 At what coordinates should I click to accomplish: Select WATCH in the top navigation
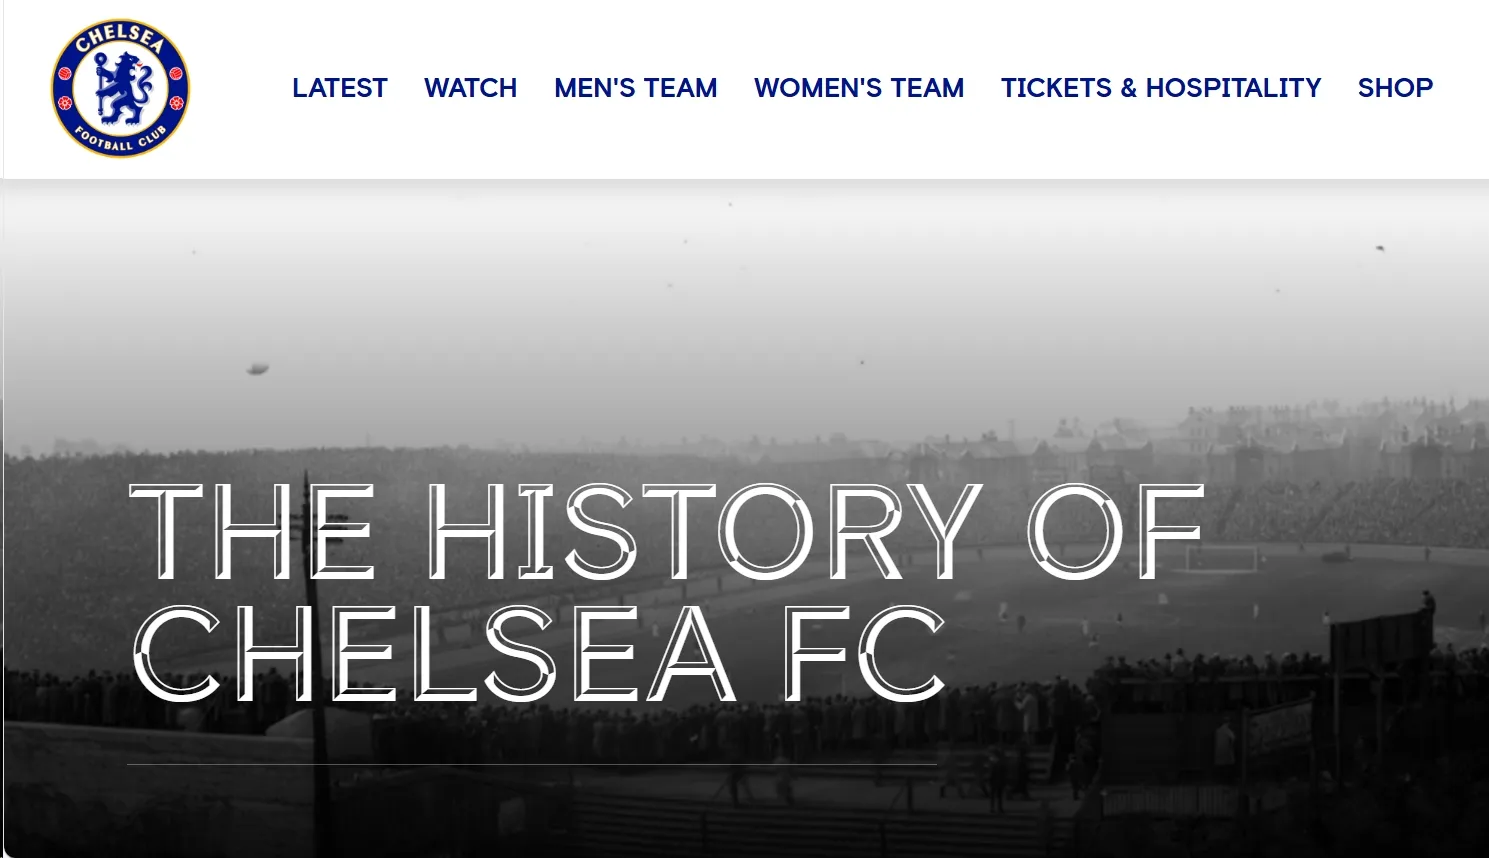point(470,88)
